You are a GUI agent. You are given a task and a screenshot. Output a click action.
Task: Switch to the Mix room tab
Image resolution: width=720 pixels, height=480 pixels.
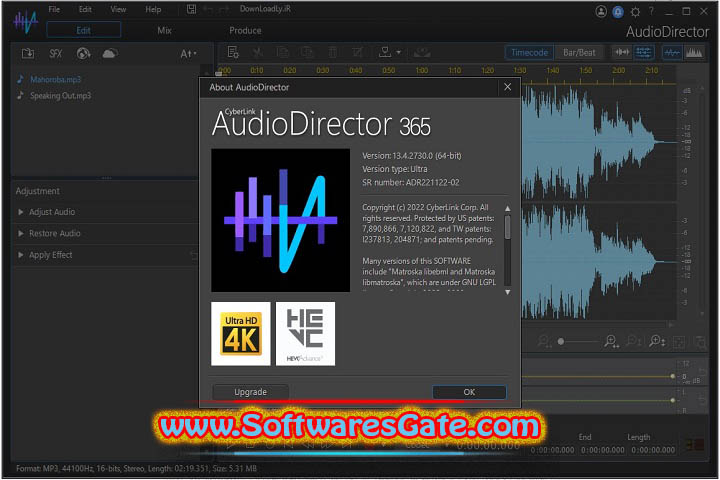(x=164, y=30)
